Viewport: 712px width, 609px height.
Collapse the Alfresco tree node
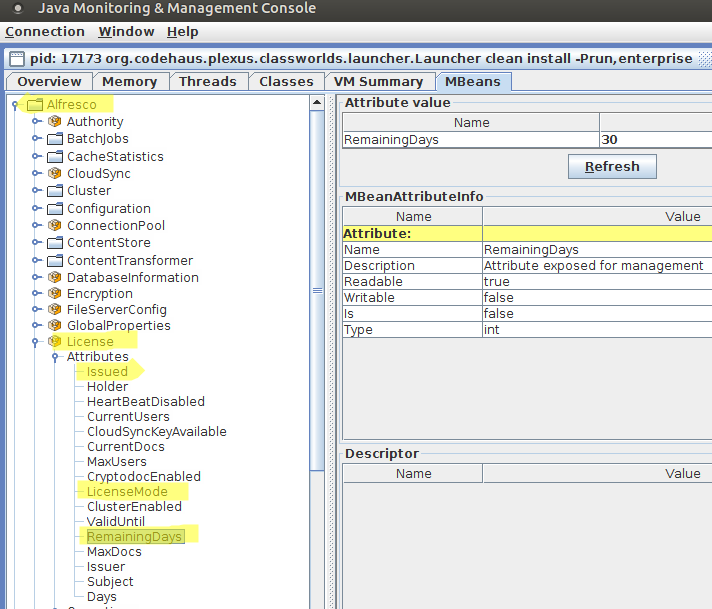coord(15,105)
